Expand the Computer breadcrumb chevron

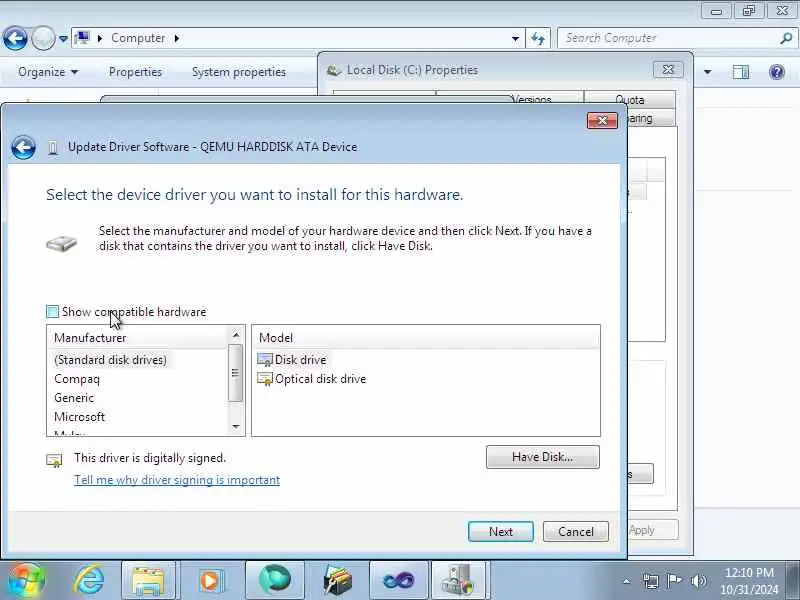[177, 38]
